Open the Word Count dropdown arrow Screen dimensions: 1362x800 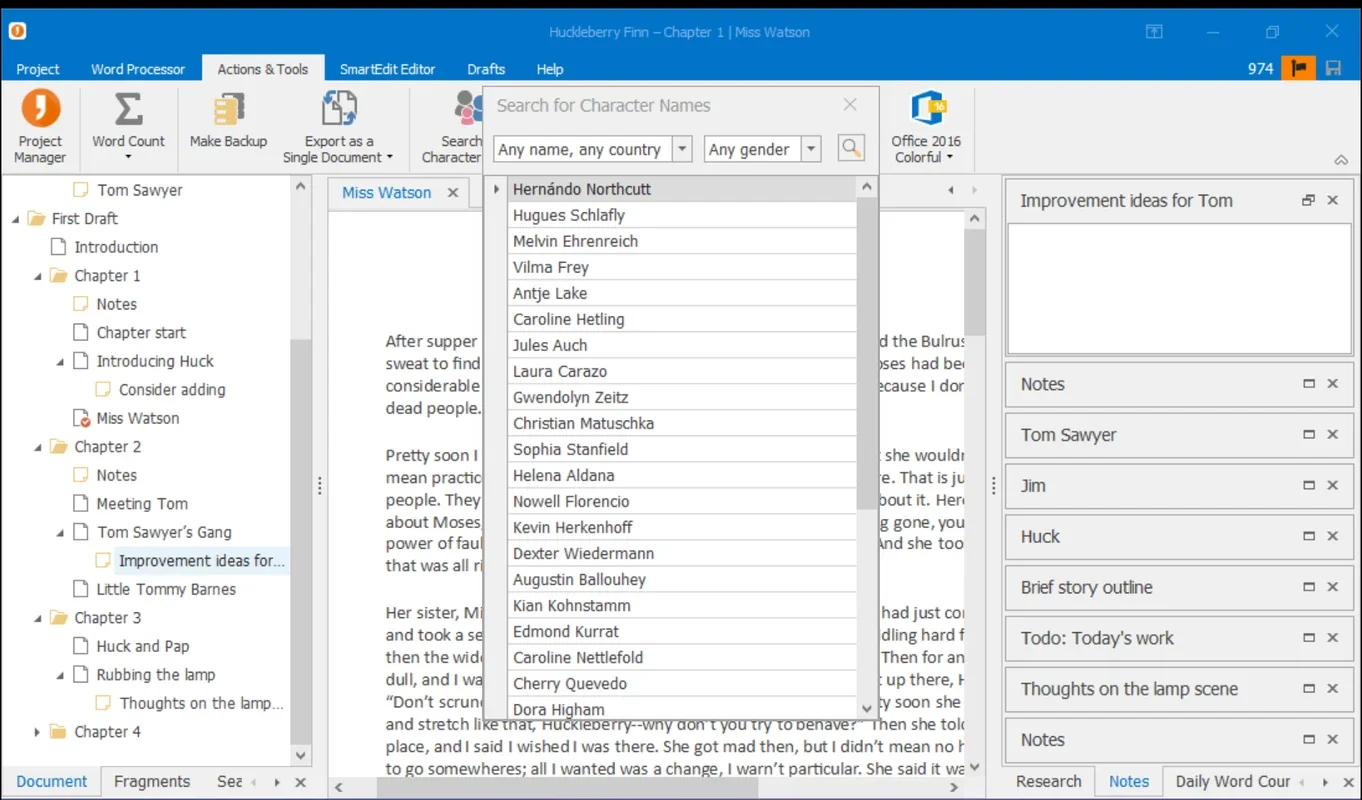pos(128,158)
